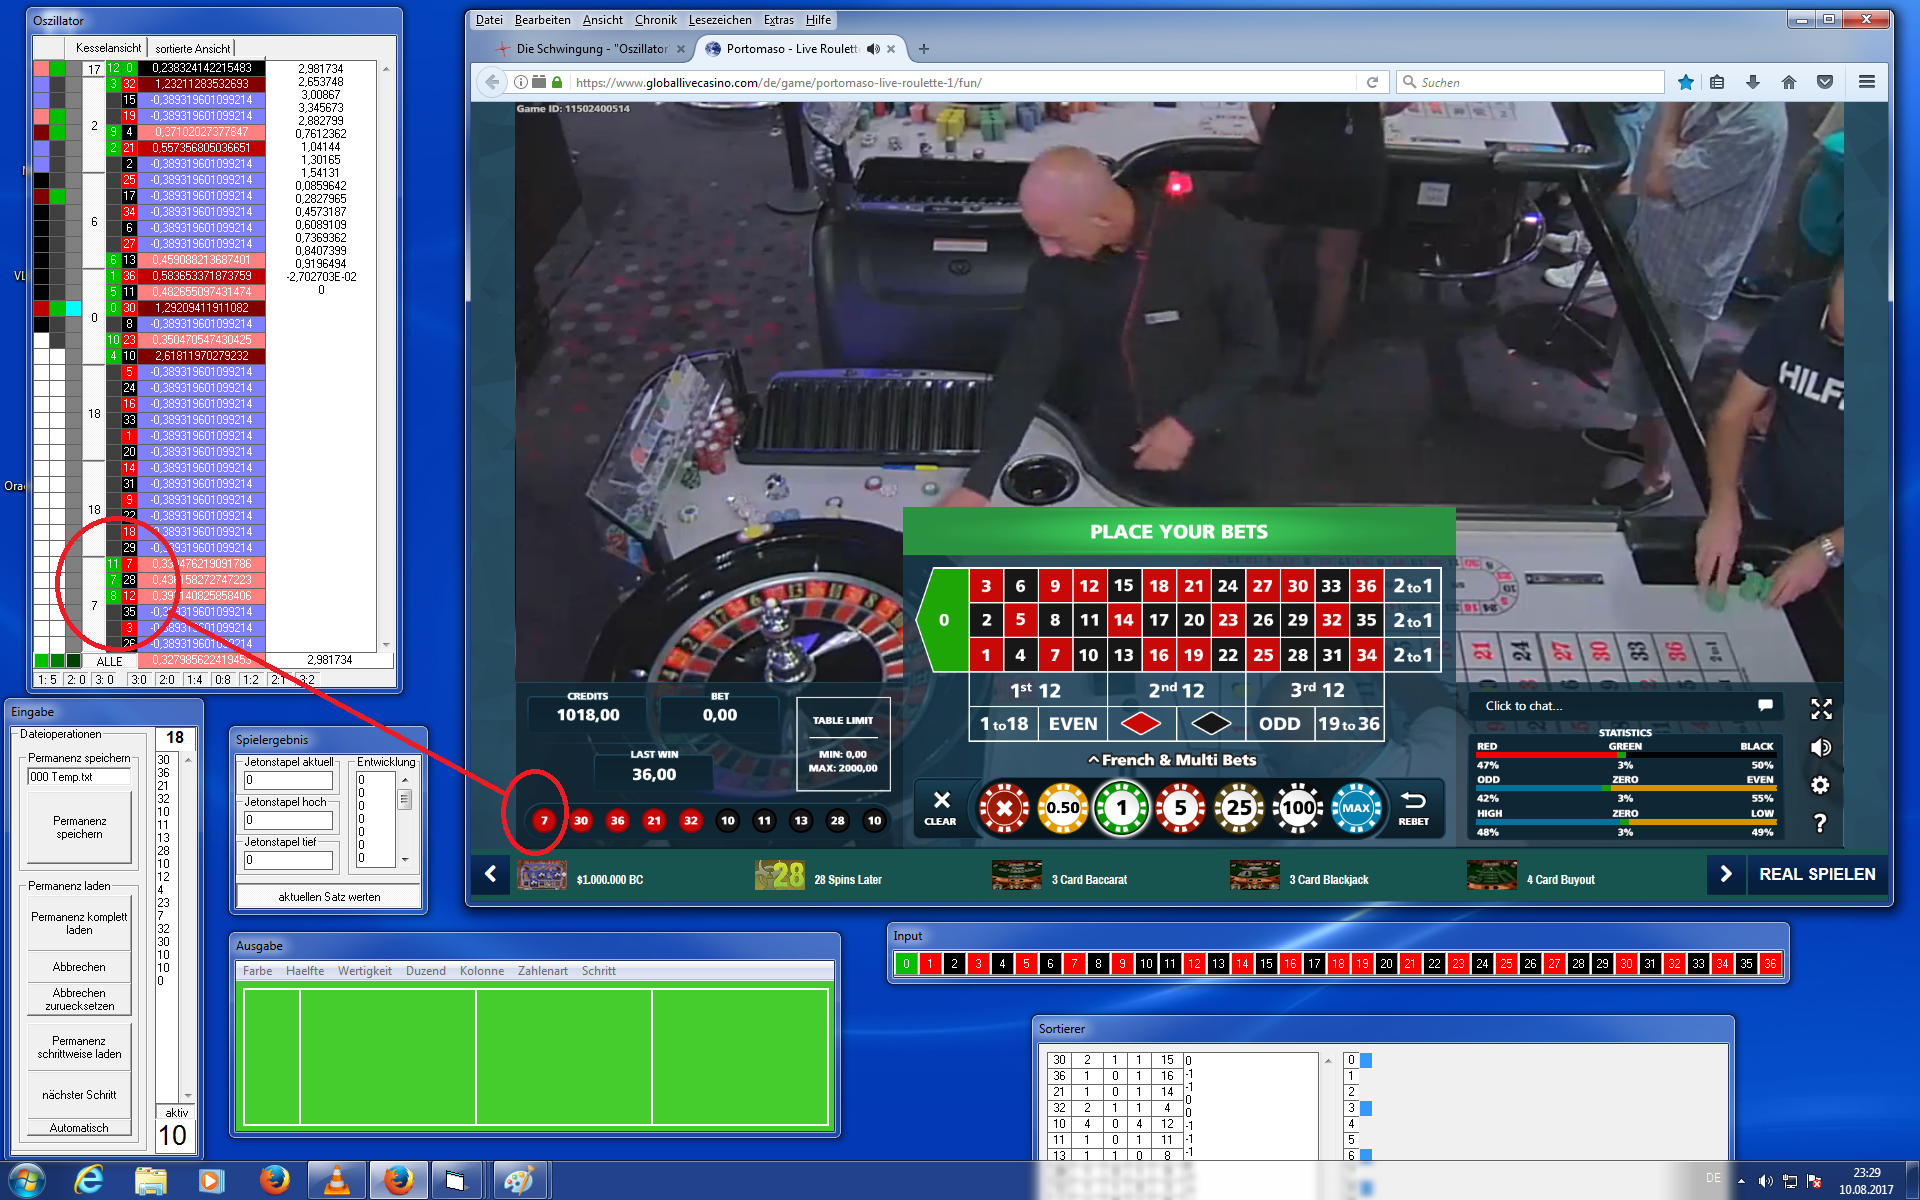Click Permanenz speichern button
The height and width of the screenshot is (1200, 1920).
point(79,828)
